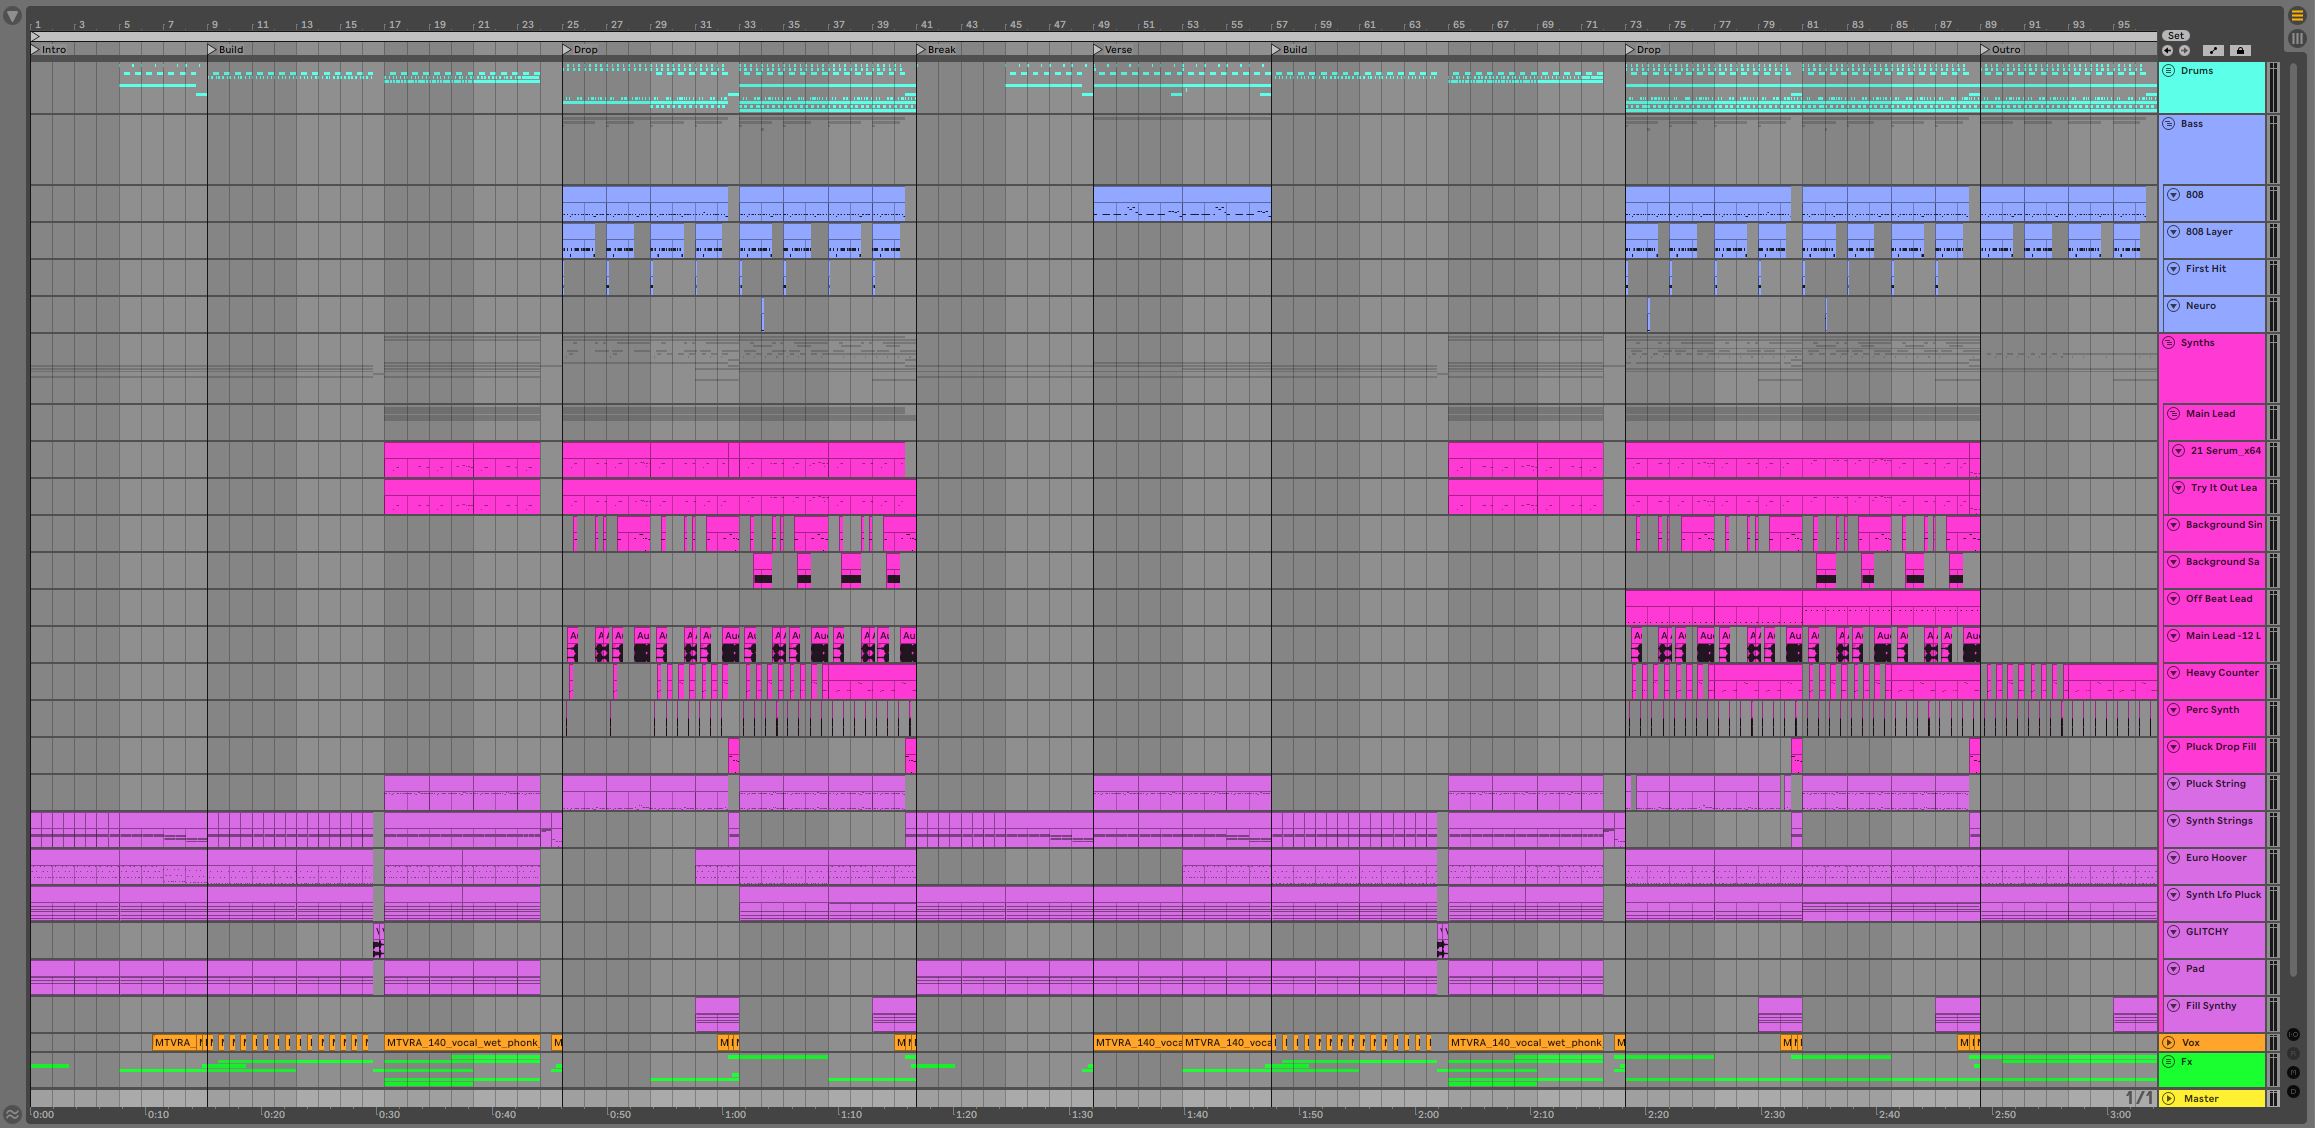Toggle the M mixer section button
The height and width of the screenshot is (1128, 2315).
[2294, 1072]
